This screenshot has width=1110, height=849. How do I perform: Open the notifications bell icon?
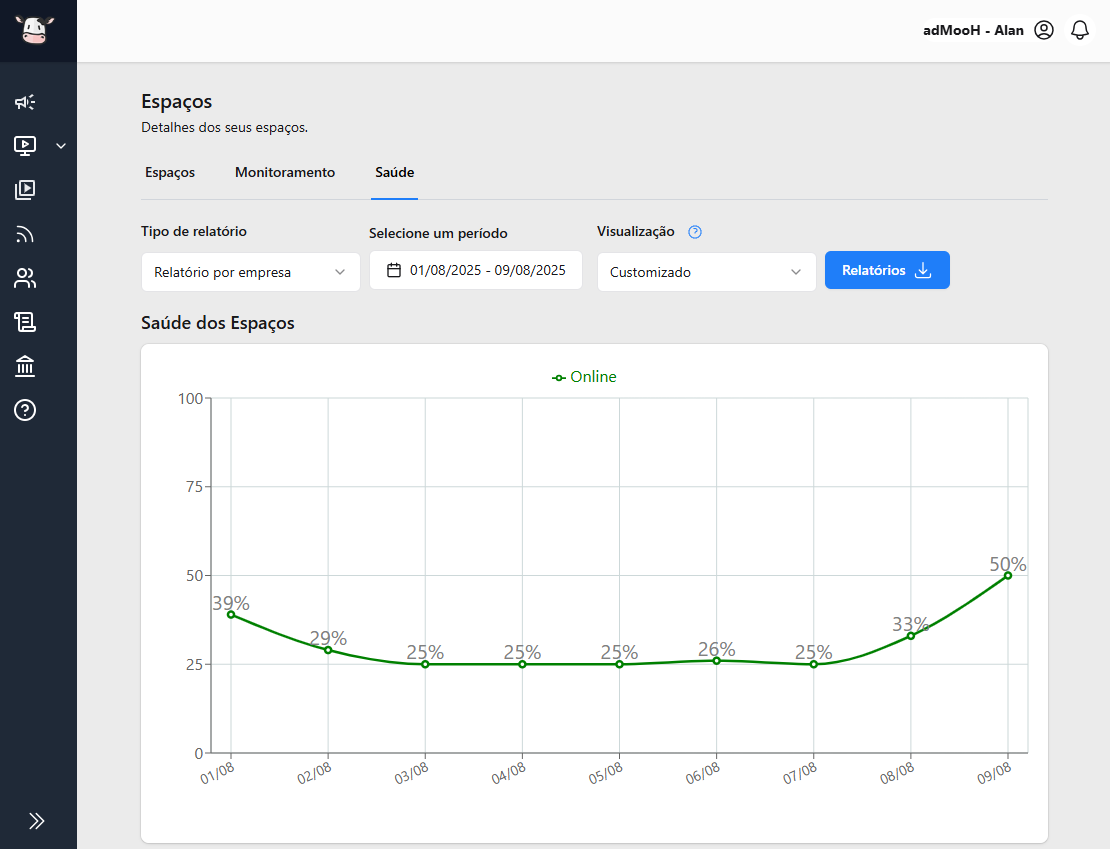pos(1080,30)
